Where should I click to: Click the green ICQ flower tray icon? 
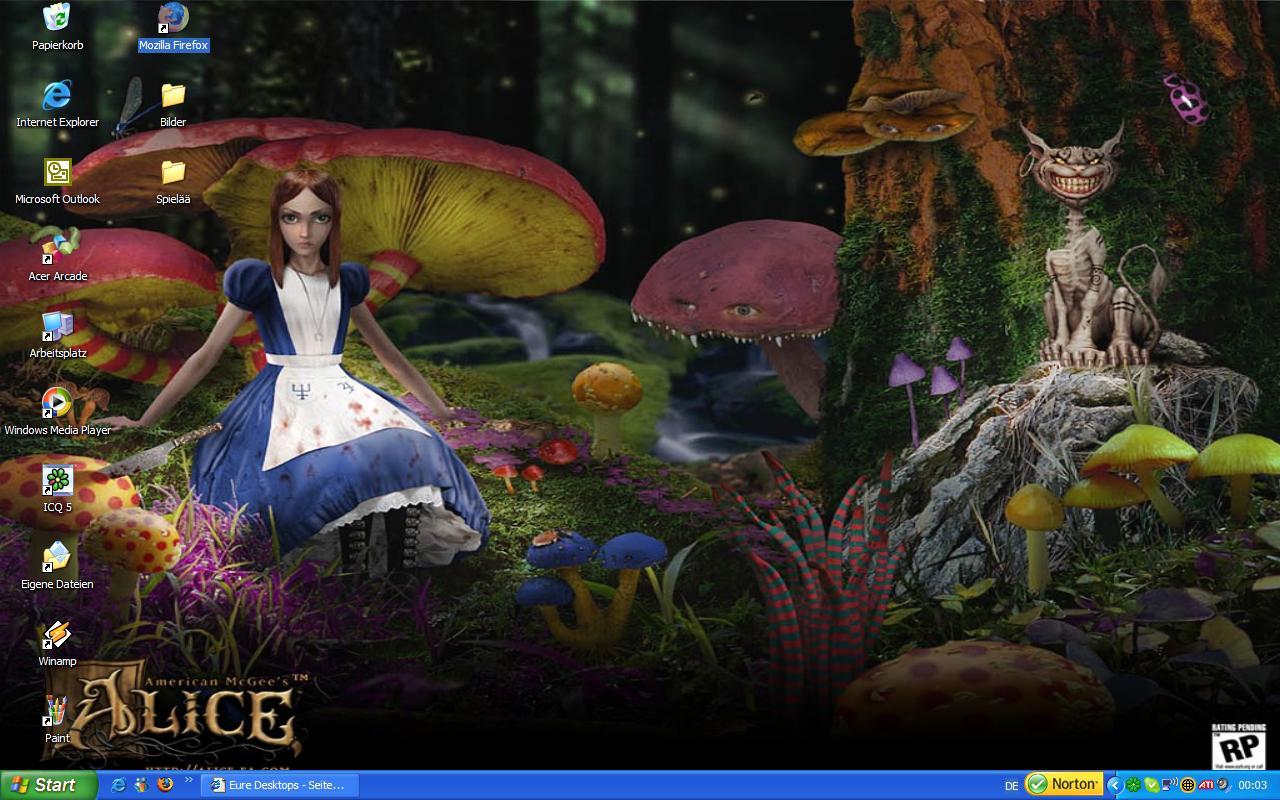point(1134,785)
